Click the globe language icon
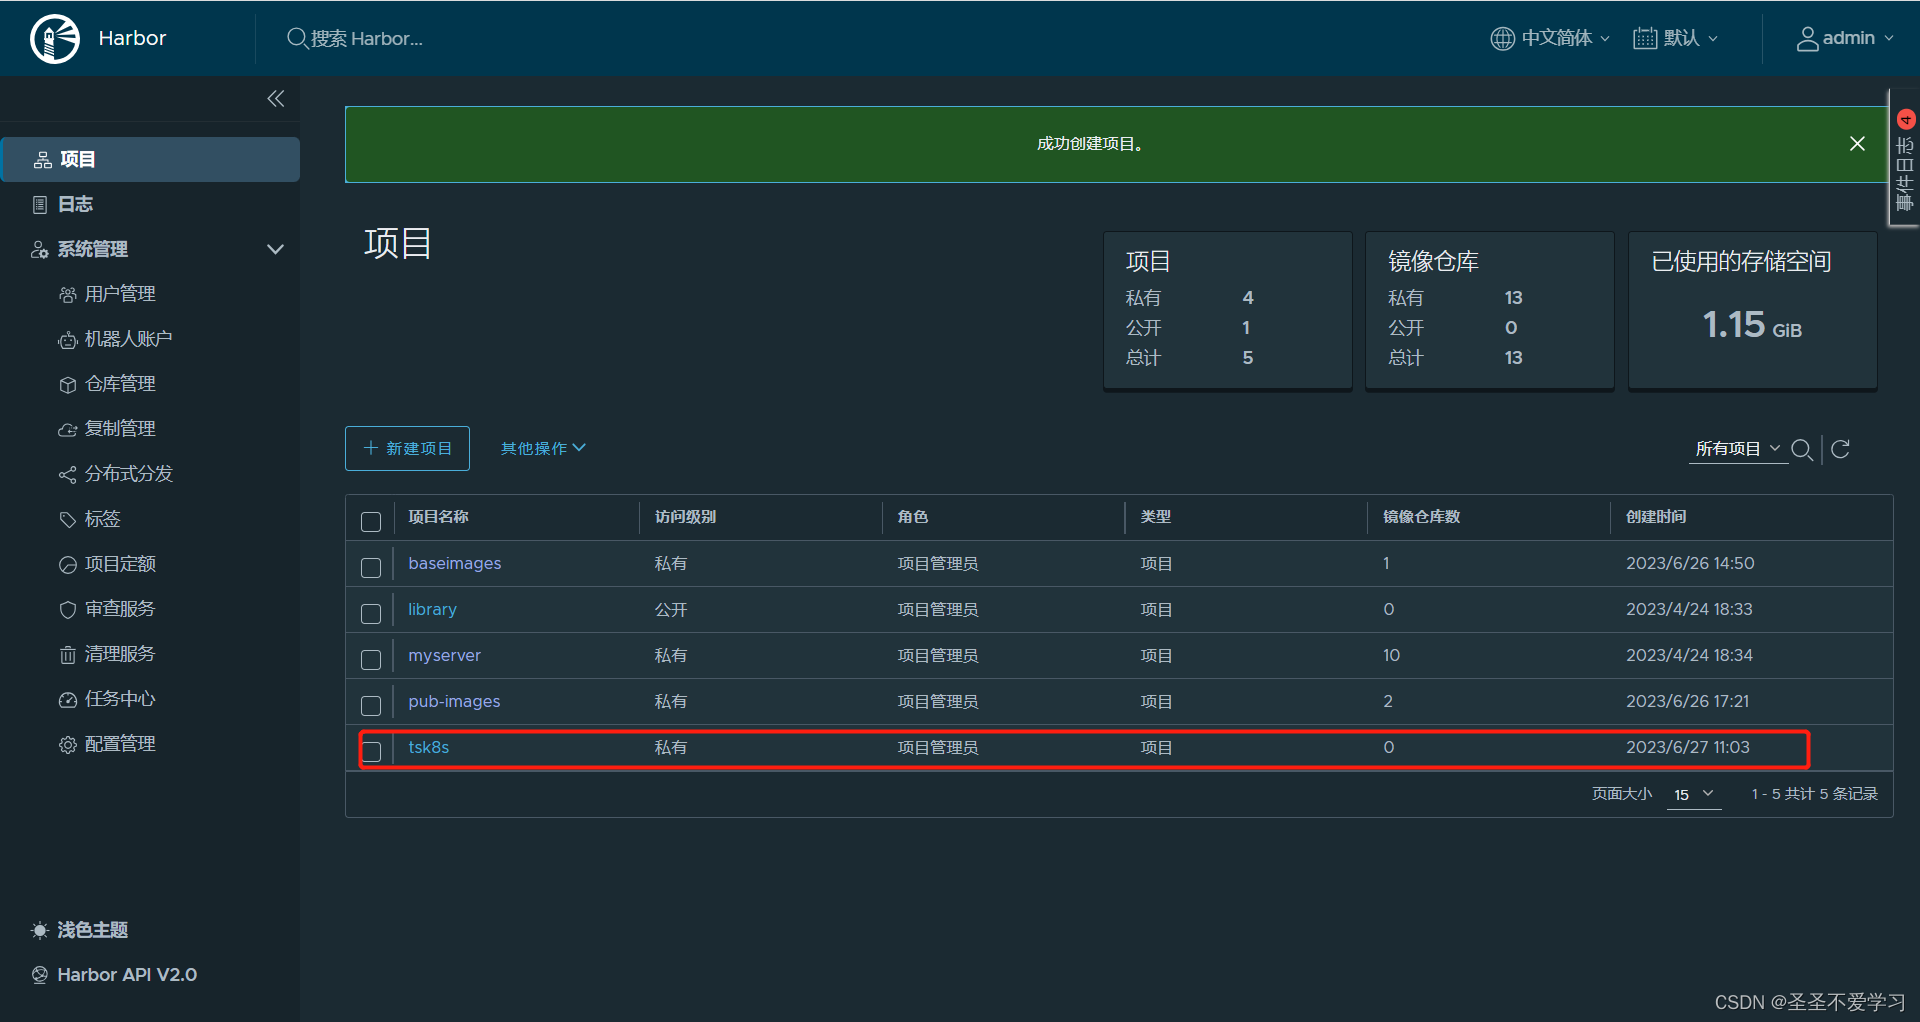This screenshot has width=1920, height=1022. (1502, 38)
